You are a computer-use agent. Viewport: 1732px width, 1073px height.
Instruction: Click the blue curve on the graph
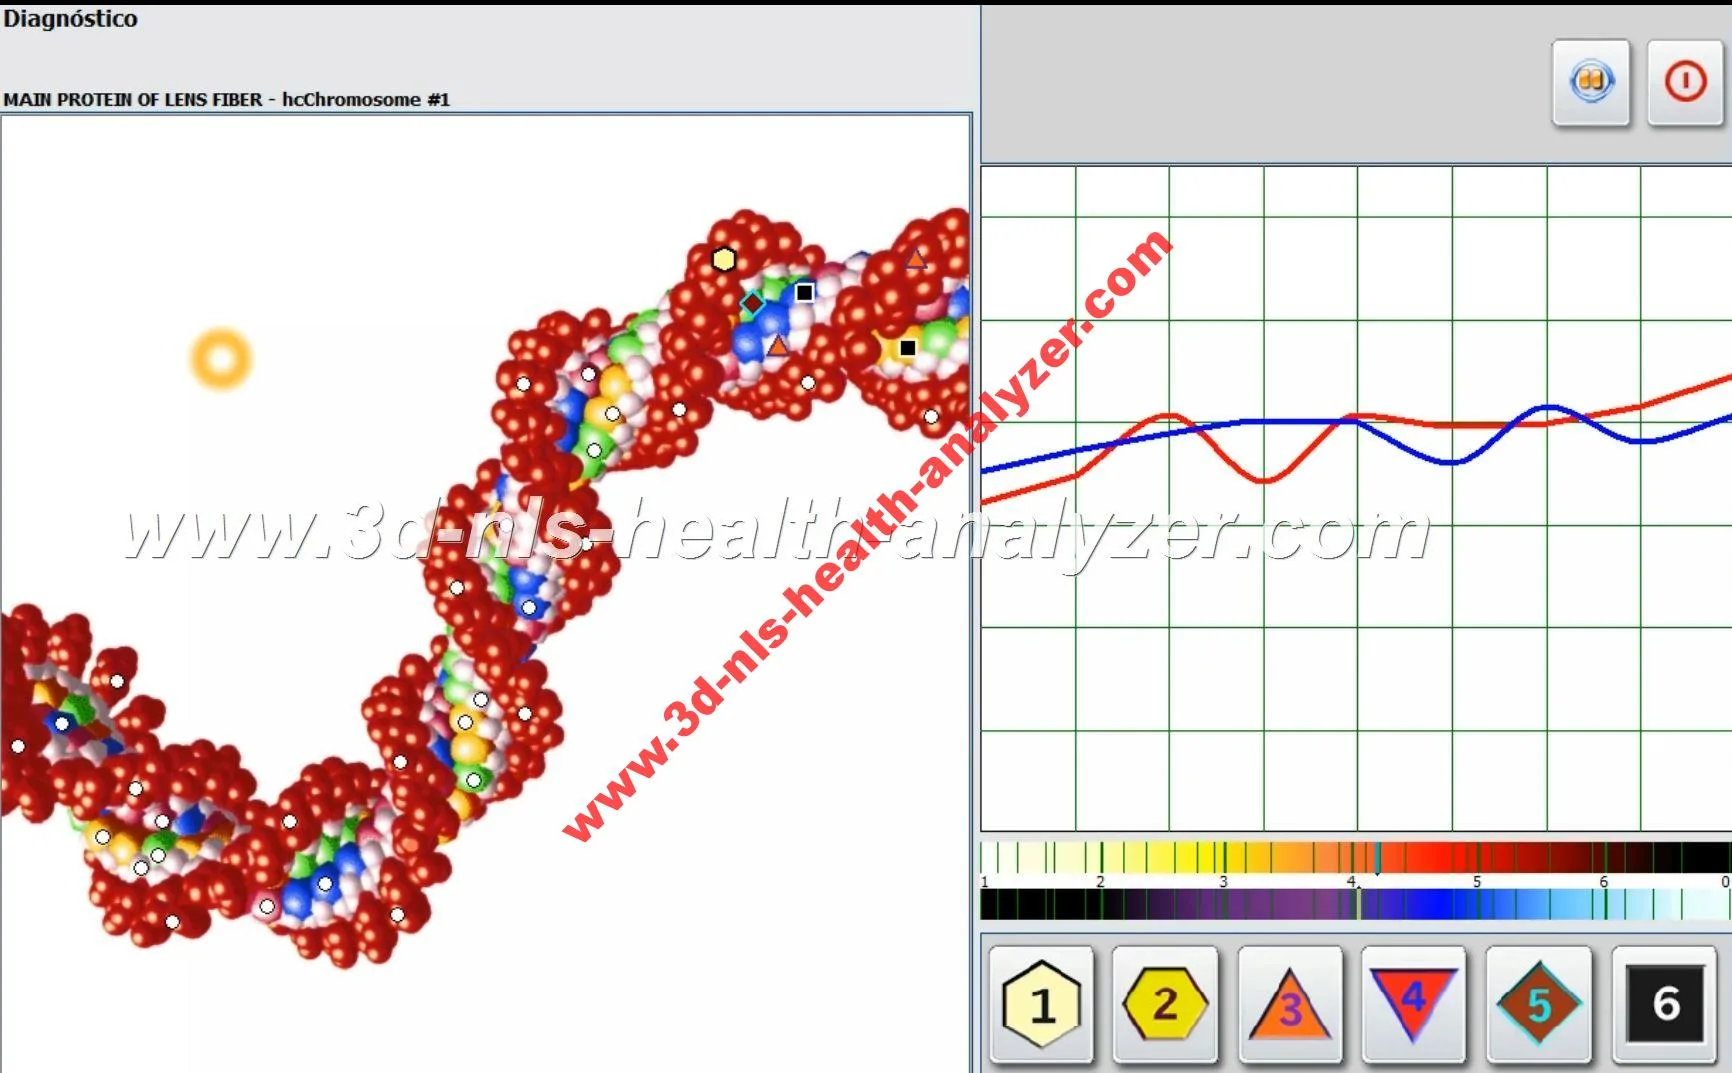pos(1450,460)
